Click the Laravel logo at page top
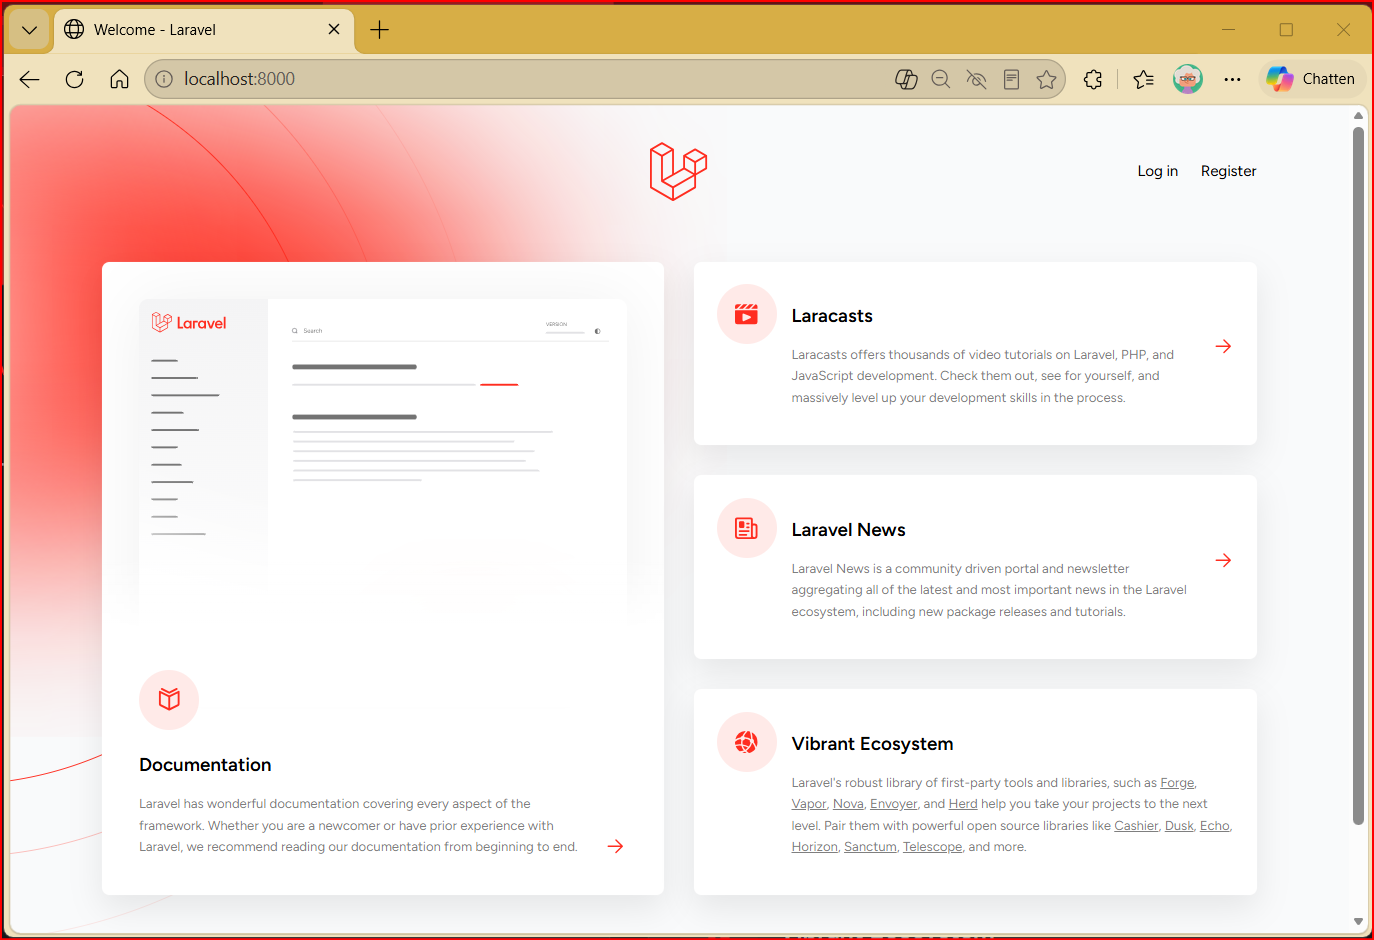Screen dimensions: 1374x940 [678, 171]
